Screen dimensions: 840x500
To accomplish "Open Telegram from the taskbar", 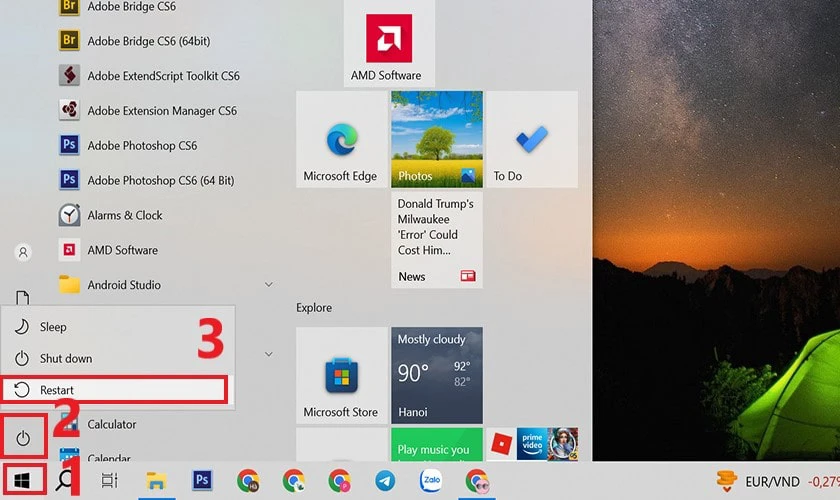I will (385, 481).
